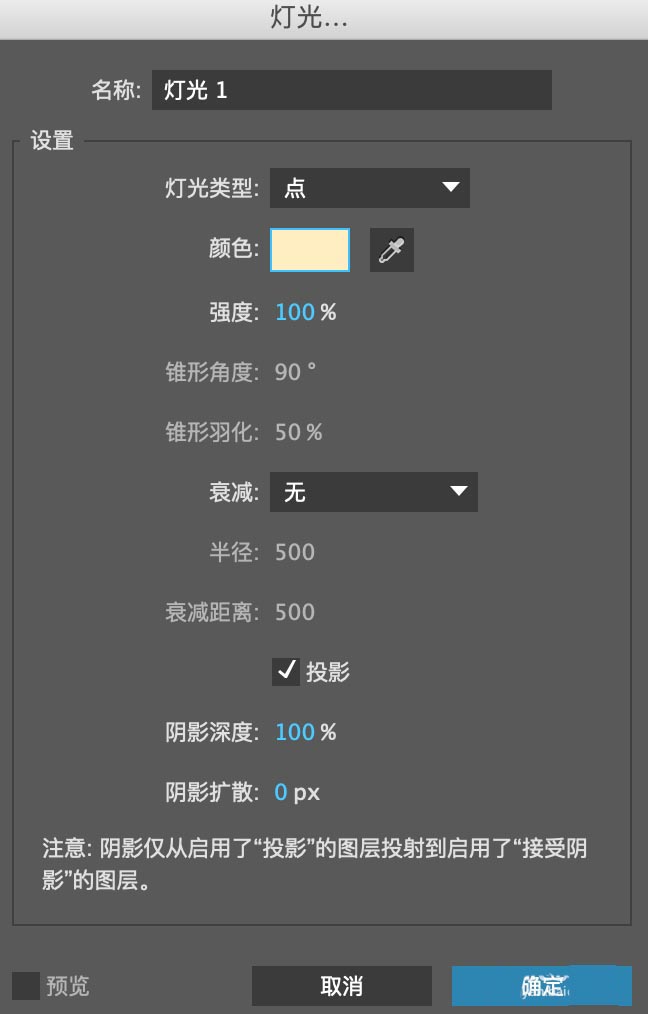Click the 强度 intensity value 100
This screenshot has height=1014, width=648.
pyautogui.click(x=295, y=312)
